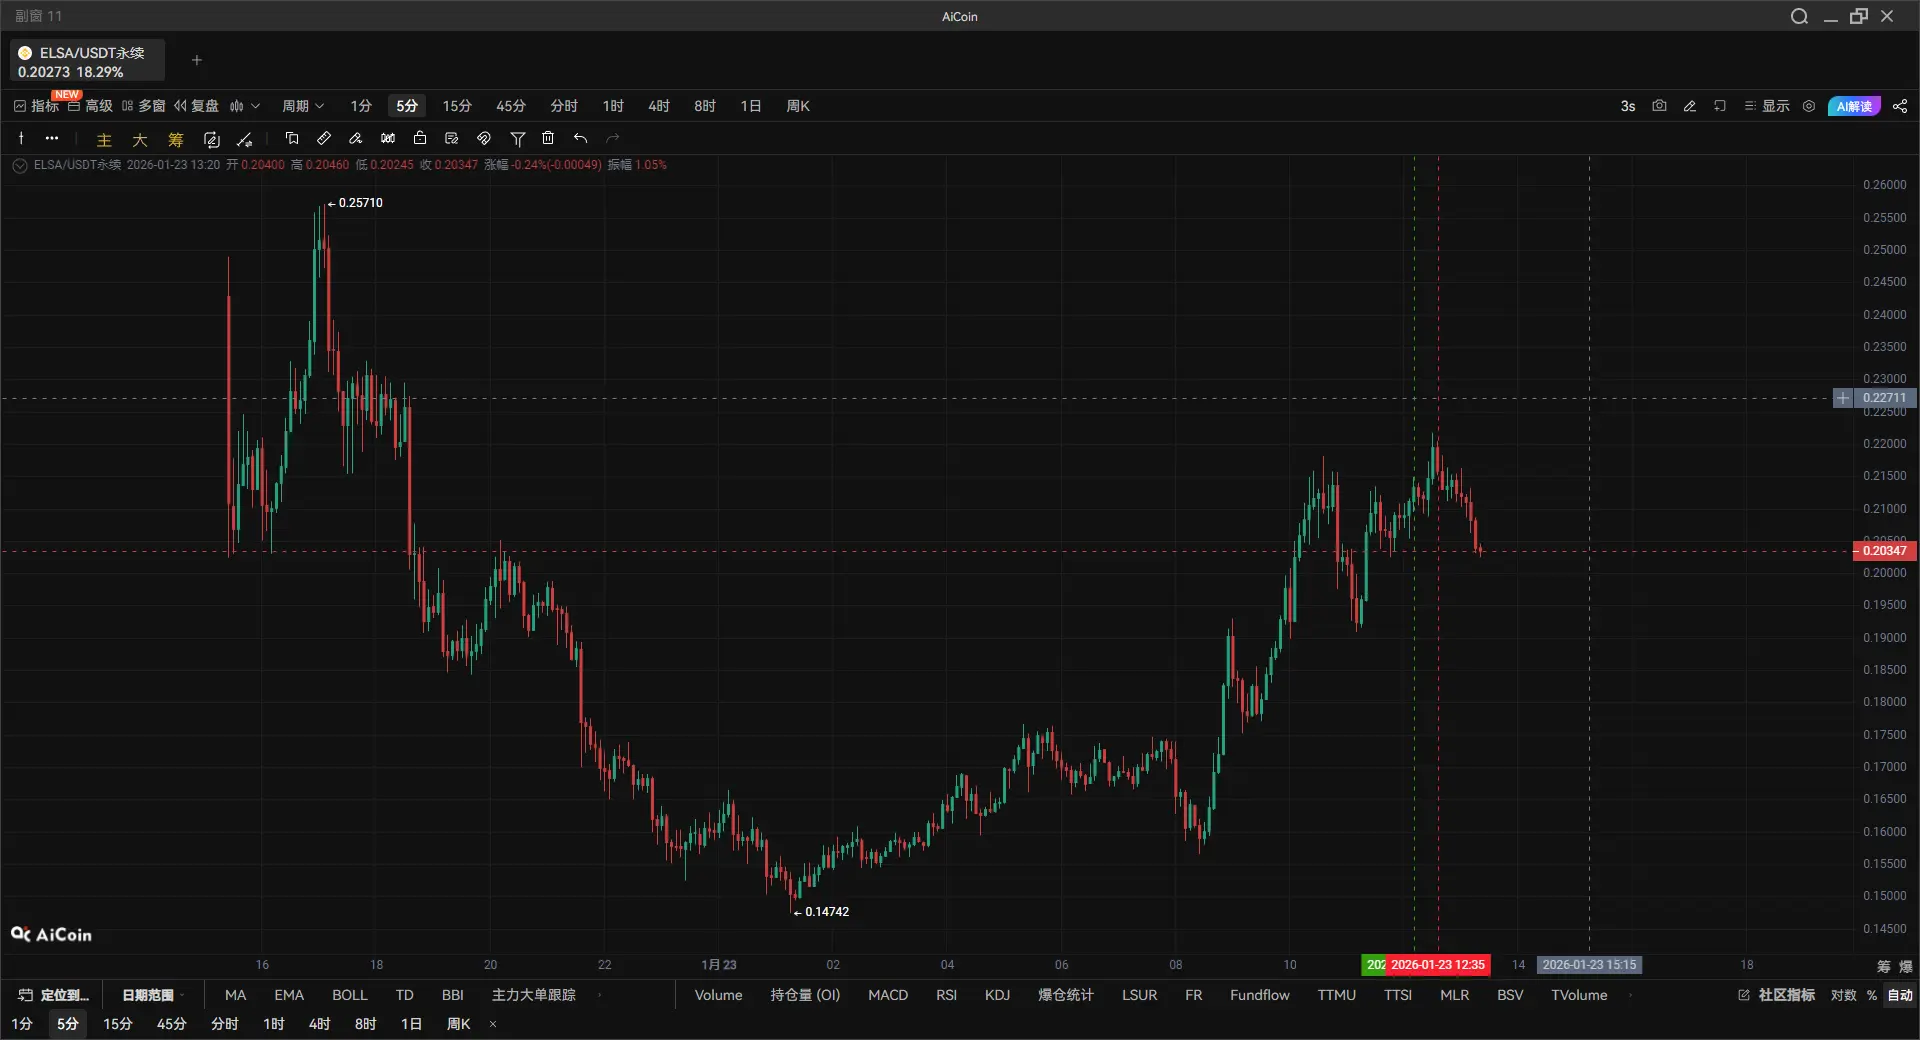This screenshot has height=1040, width=1920.
Task: Toggle the BOLL overlay indicator
Action: 350,995
